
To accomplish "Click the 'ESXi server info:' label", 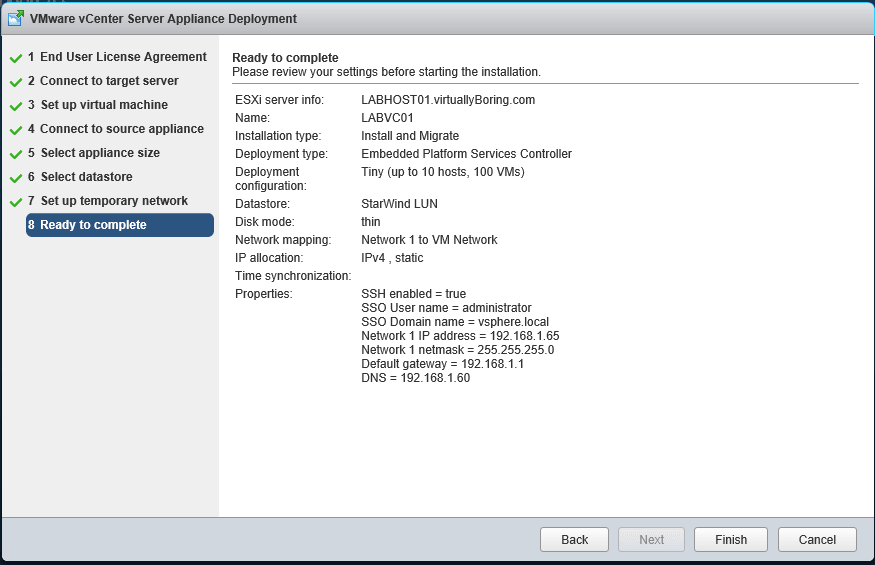I will pos(279,100).
